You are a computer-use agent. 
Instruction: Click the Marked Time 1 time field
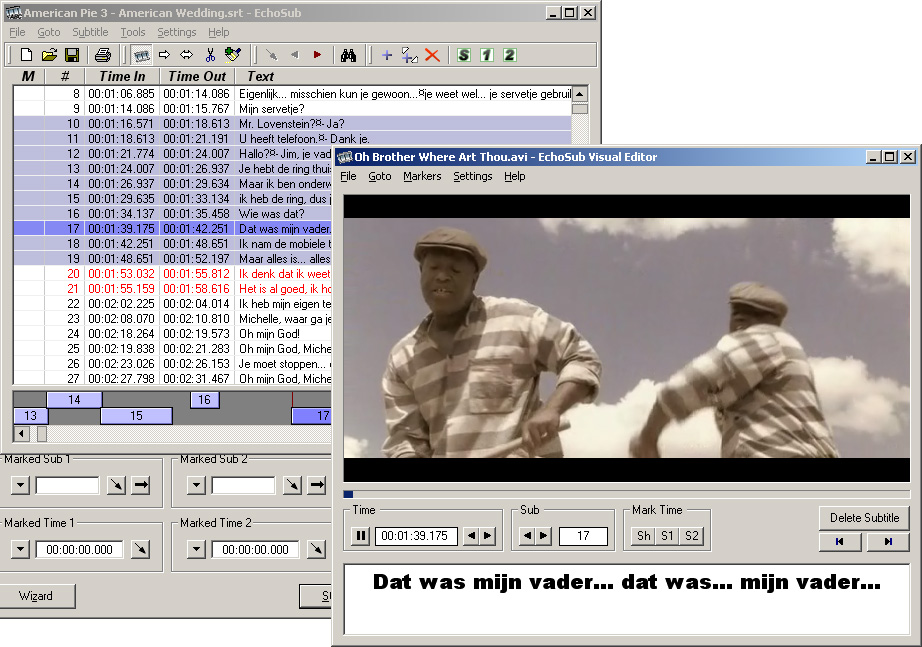click(x=79, y=549)
